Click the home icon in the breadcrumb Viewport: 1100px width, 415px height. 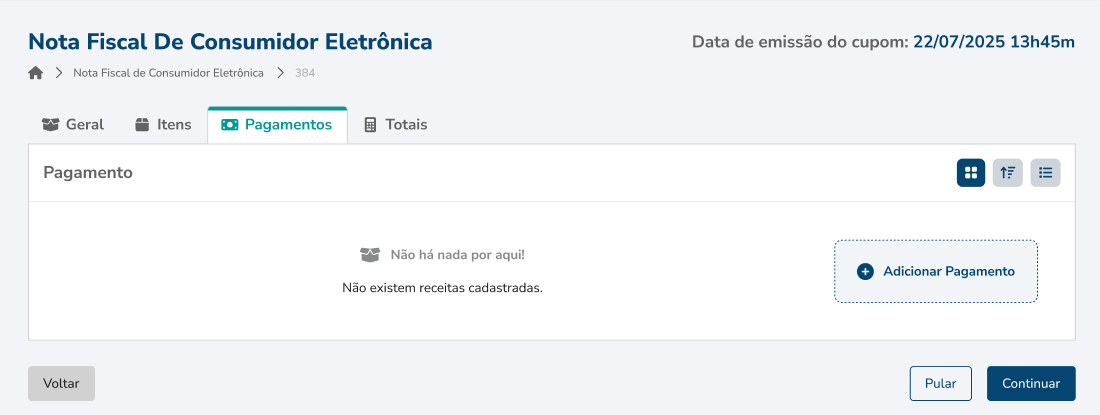36,73
